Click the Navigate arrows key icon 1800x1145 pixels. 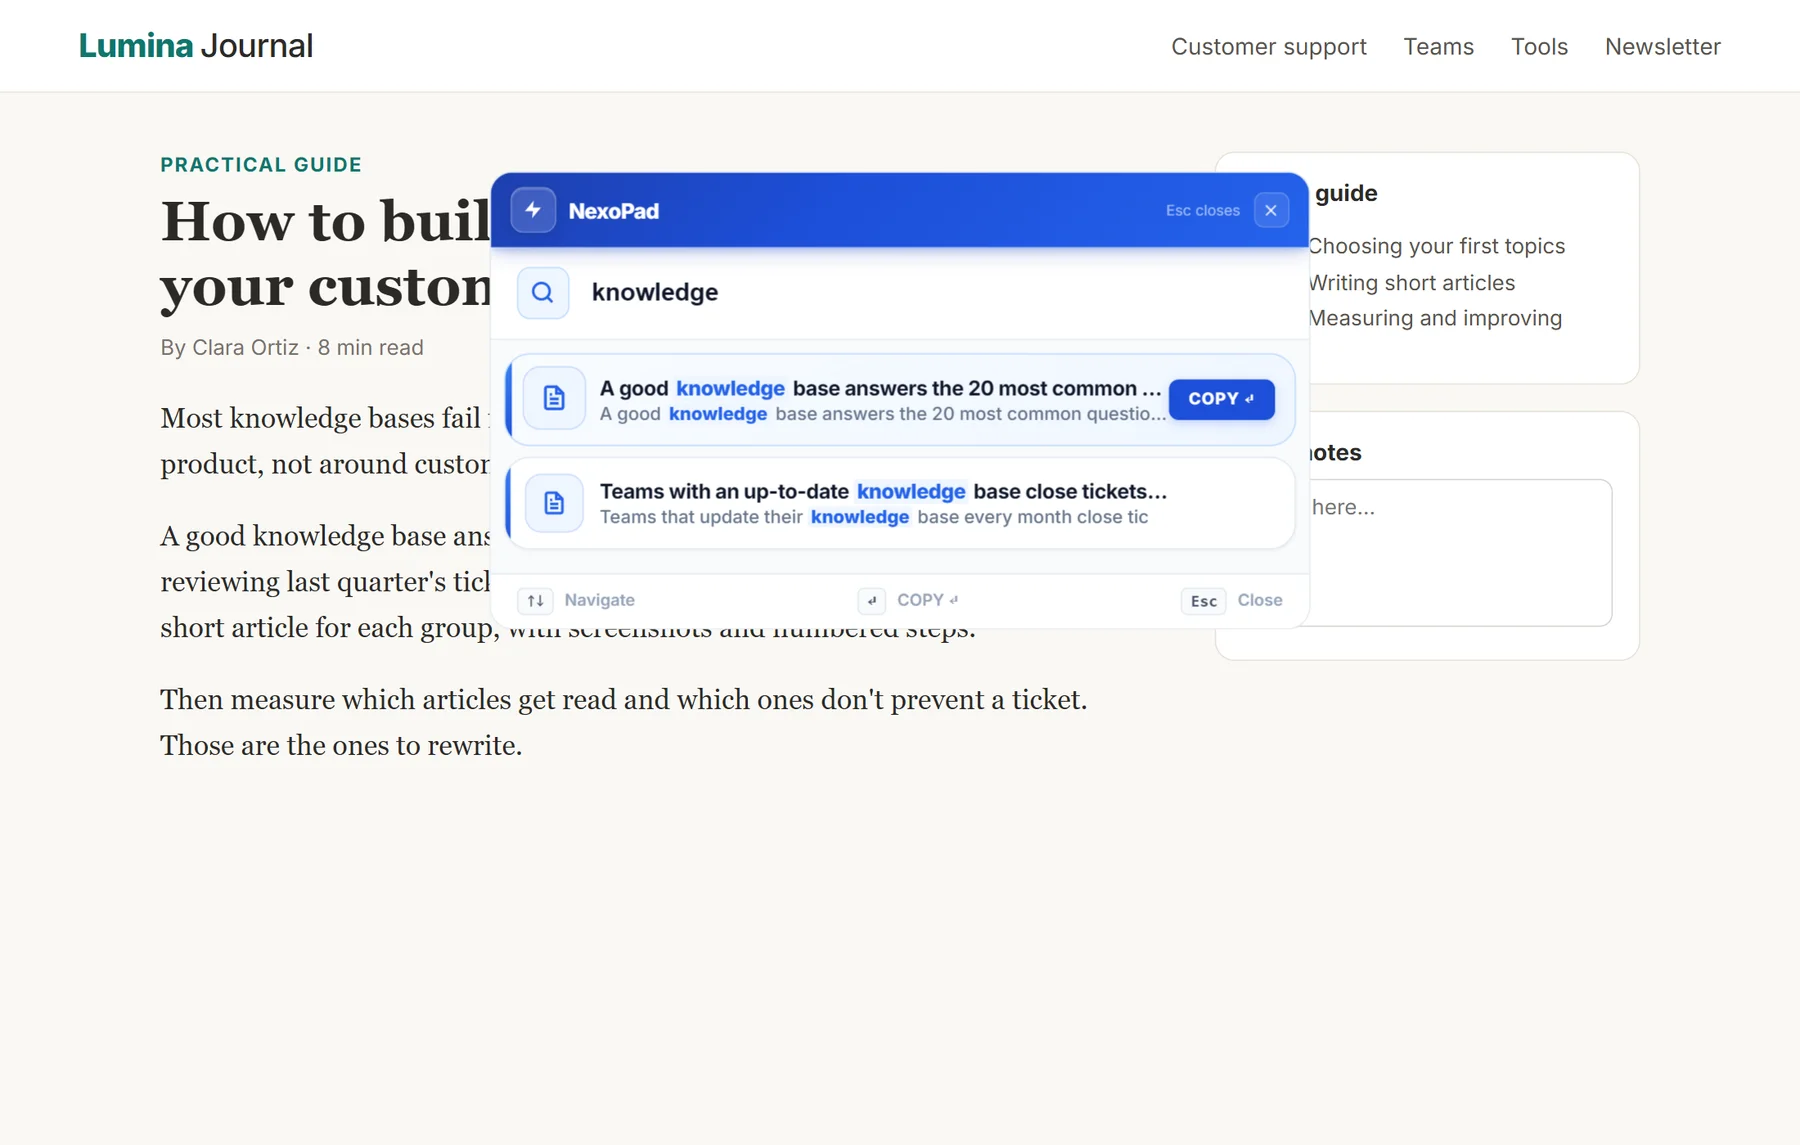pyautogui.click(x=535, y=601)
